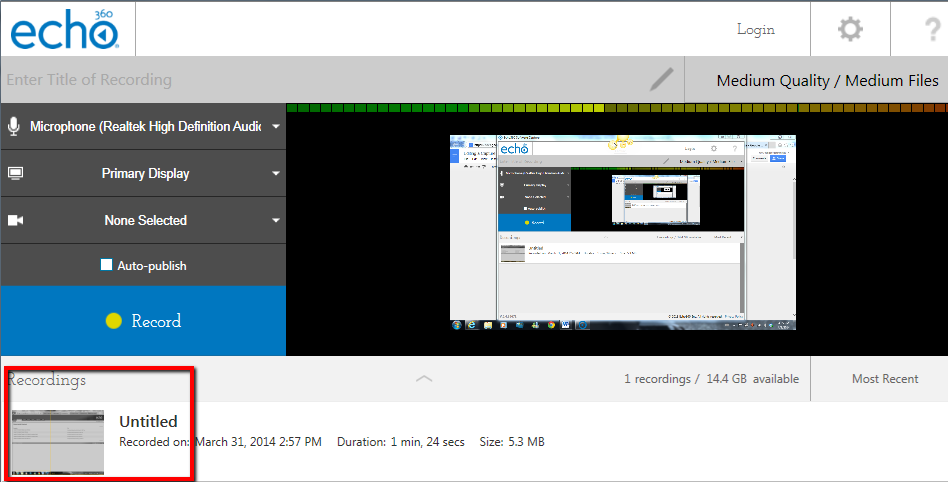Open the Login link
Screen dimensions: 948x482
coord(756,29)
